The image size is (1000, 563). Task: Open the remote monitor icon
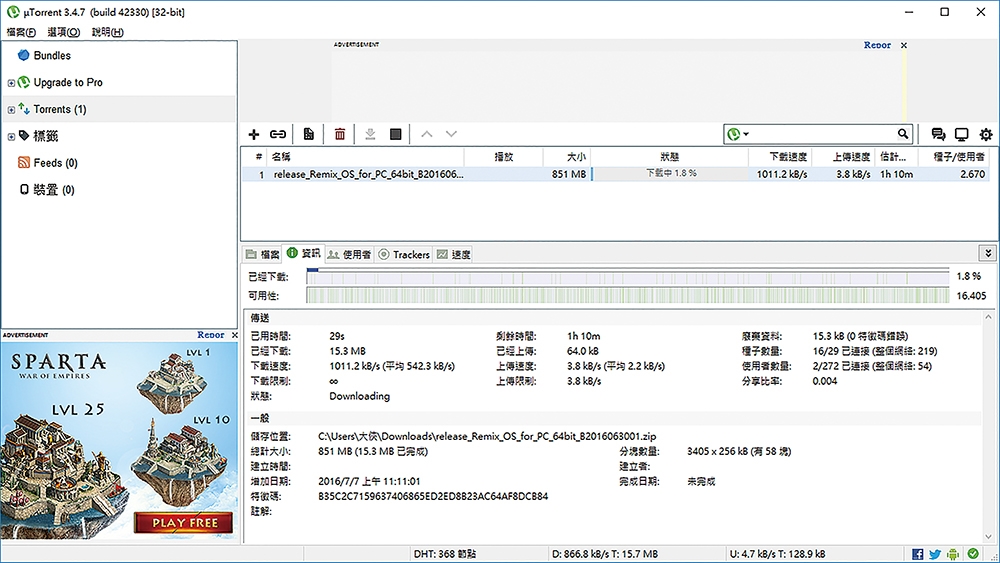click(x=962, y=135)
